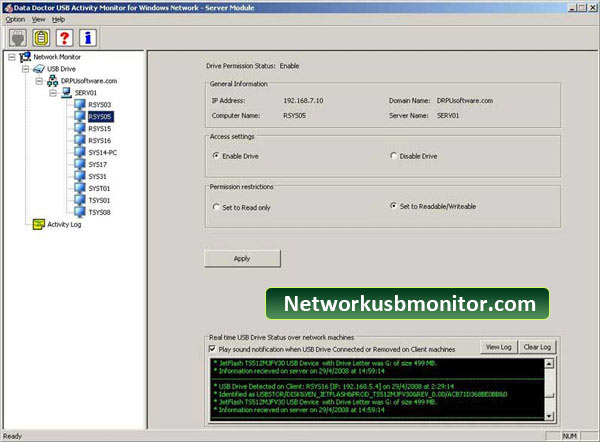Click the TSYS08 computer icon

[x=80, y=212]
